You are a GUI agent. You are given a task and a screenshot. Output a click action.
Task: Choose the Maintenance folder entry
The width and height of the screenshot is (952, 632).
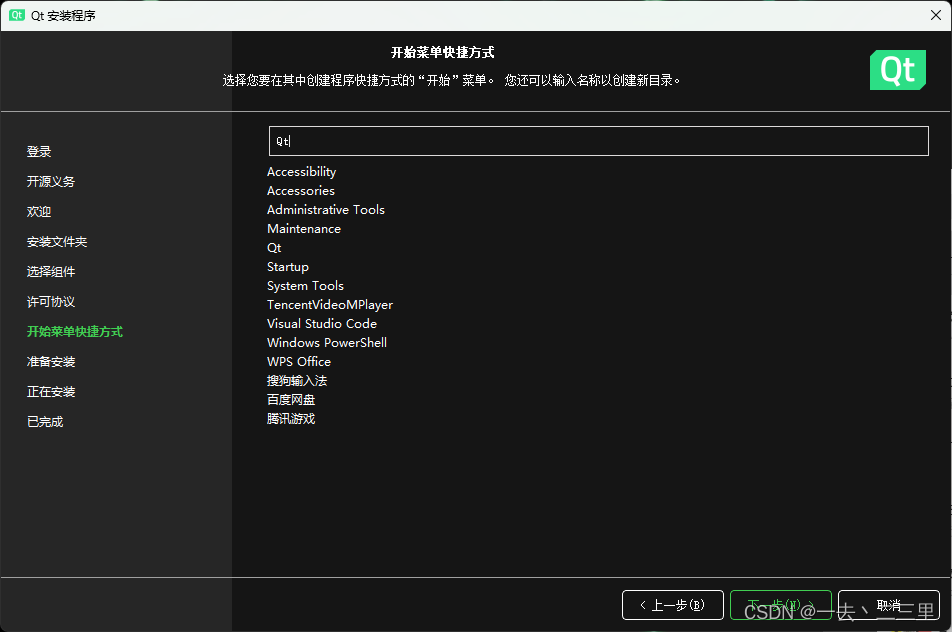pos(304,229)
